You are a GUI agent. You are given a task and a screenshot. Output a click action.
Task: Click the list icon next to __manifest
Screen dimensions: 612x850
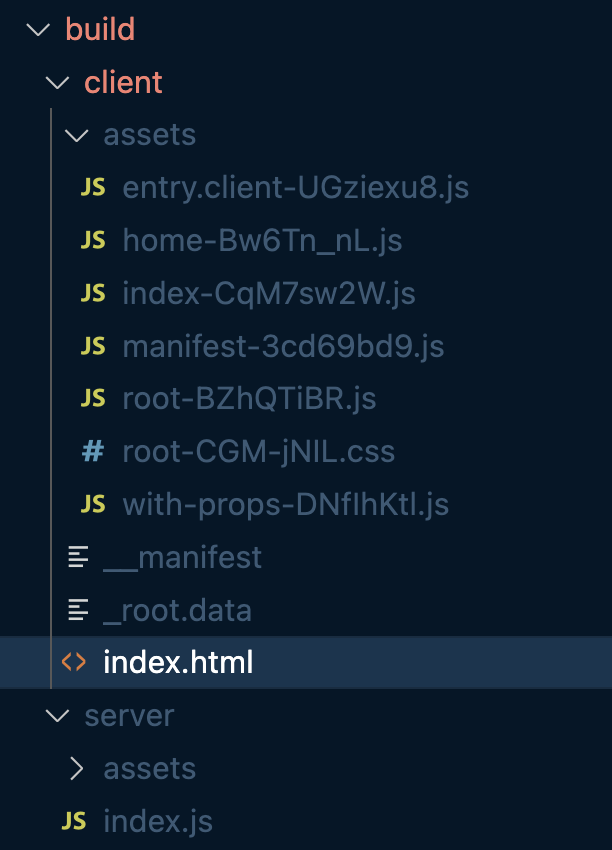pyautogui.click(x=78, y=557)
